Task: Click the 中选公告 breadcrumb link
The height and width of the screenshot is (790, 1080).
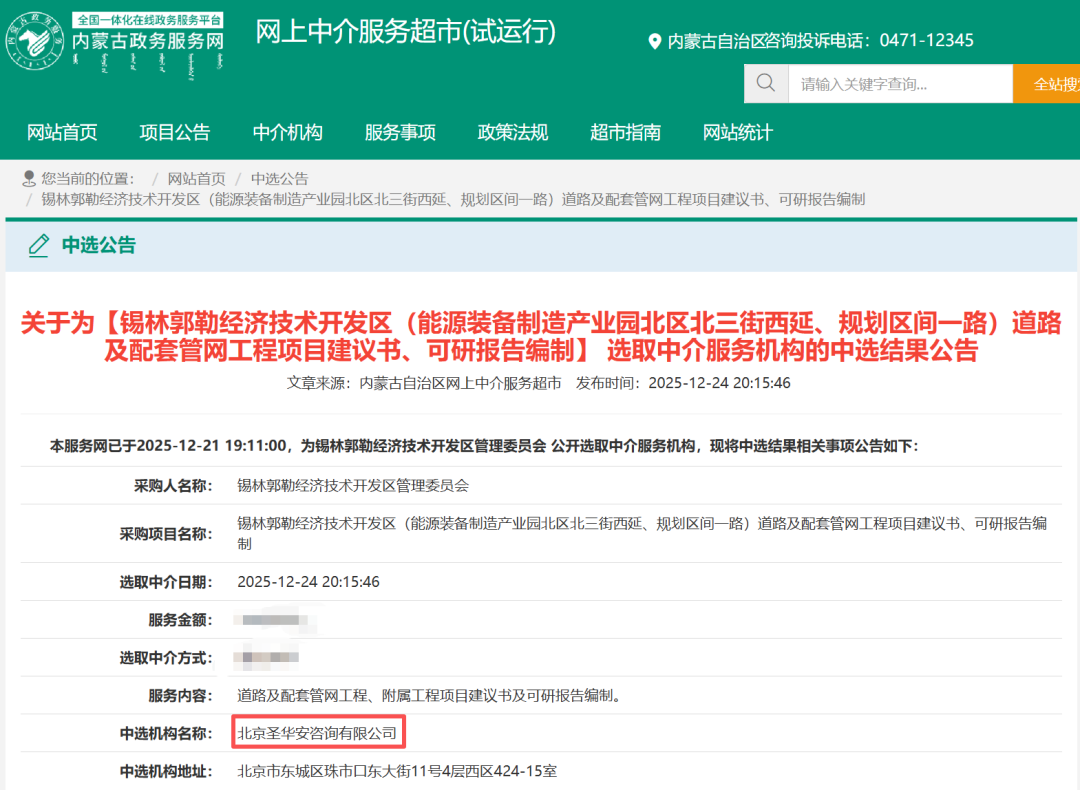Action: click(x=280, y=178)
